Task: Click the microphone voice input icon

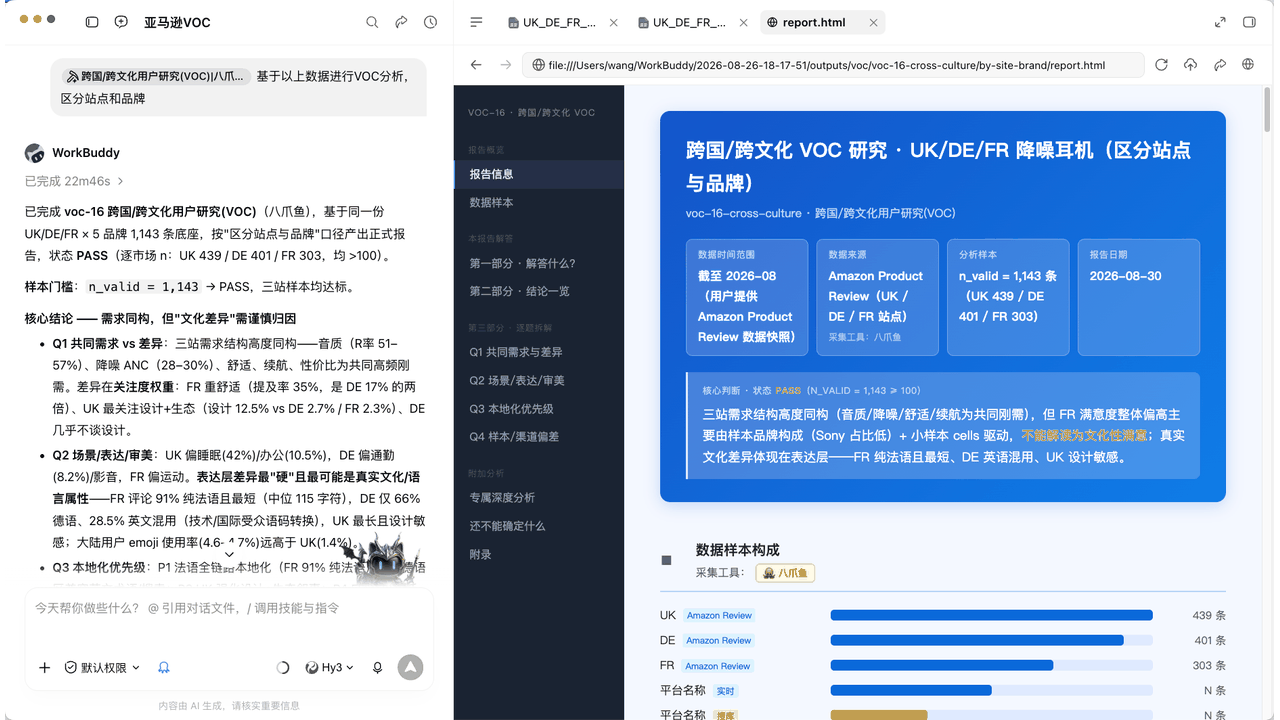Action: pos(377,668)
